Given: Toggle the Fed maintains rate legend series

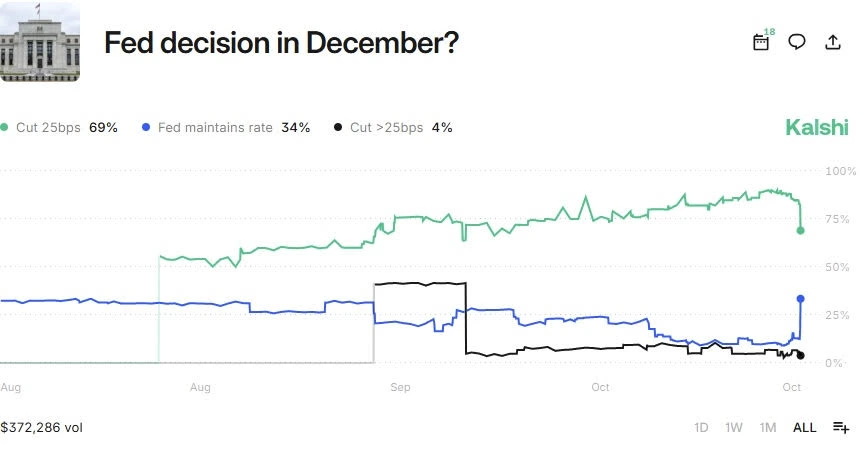Looking at the screenshot, I should 226,128.
